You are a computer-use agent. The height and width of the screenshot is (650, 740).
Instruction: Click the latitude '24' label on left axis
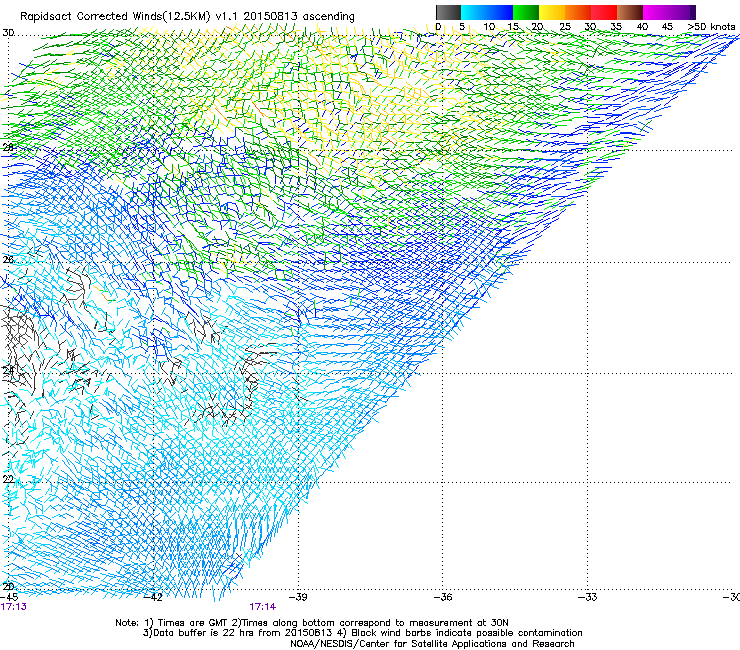8,370
